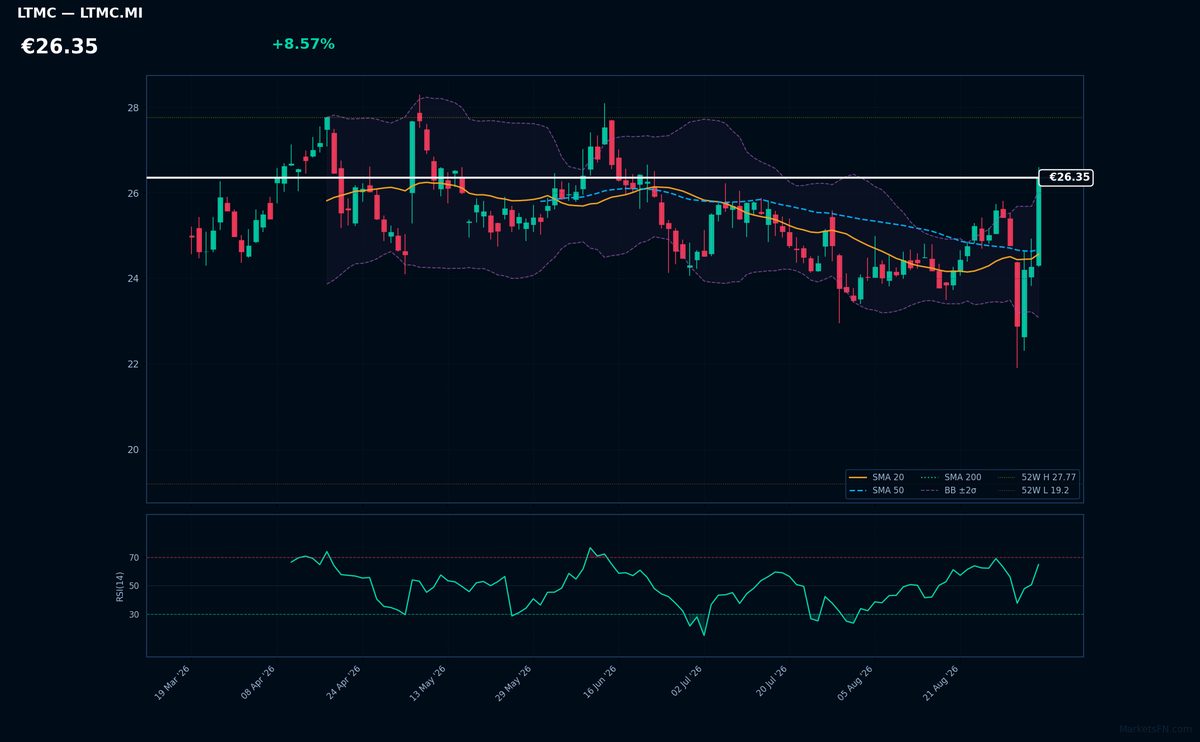Click the RSI 30 level label
This screenshot has height=742, width=1200.
pos(134,615)
